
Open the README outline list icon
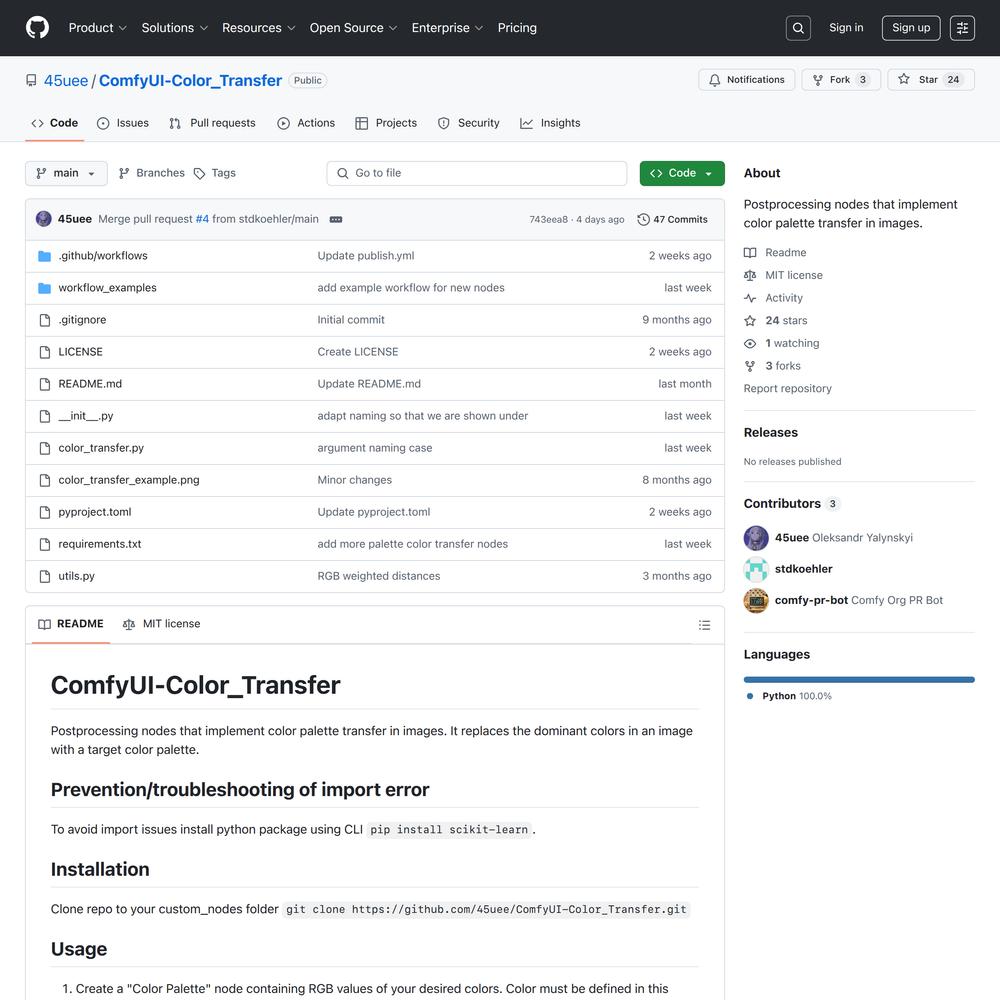(x=704, y=625)
